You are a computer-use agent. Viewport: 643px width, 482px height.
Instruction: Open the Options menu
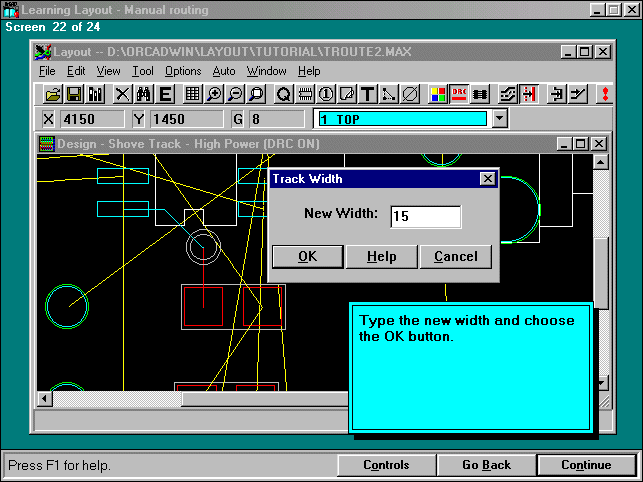click(x=183, y=71)
